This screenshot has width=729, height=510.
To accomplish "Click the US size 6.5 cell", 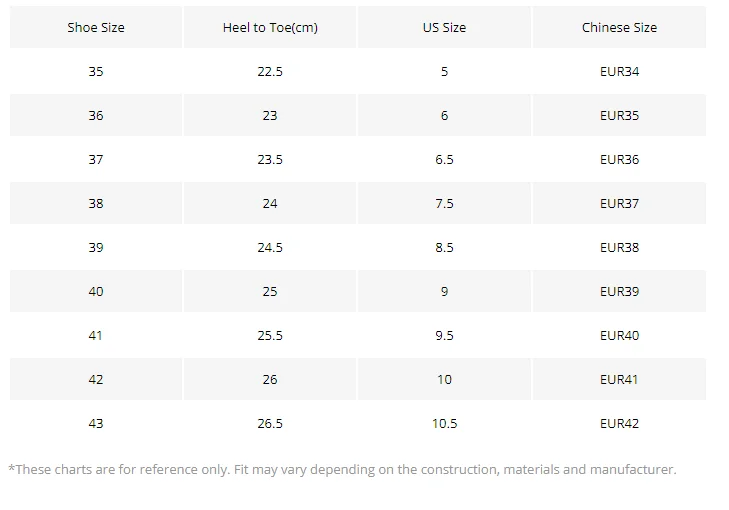I will click(444, 159).
